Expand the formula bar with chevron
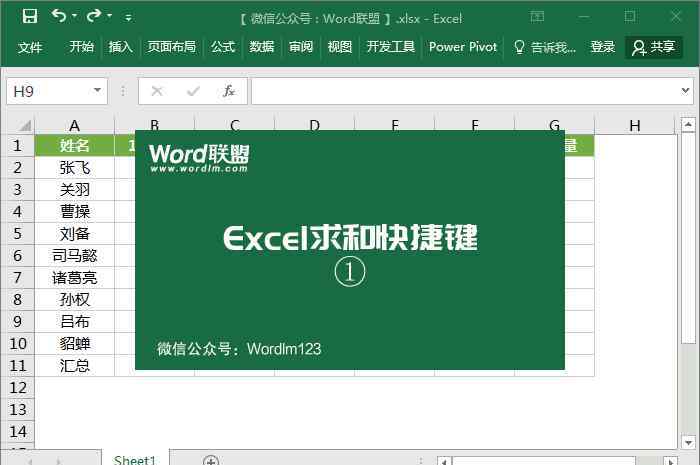Viewport: 700px width, 465px height. [685, 91]
